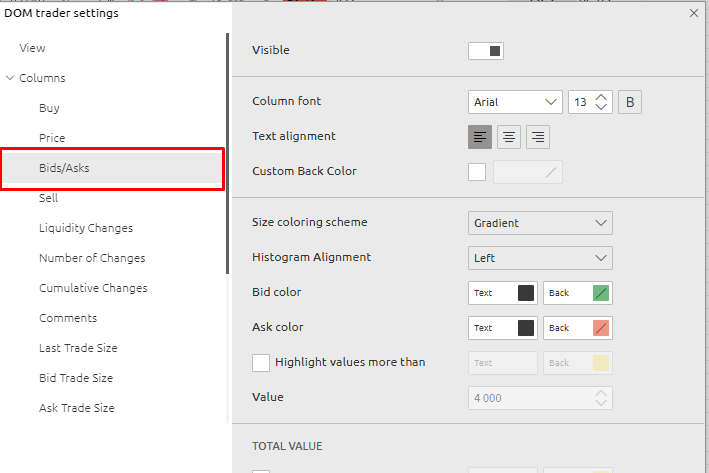The height and width of the screenshot is (473, 709).
Task: Open the Arial column font dropdown
Action: 515,102
